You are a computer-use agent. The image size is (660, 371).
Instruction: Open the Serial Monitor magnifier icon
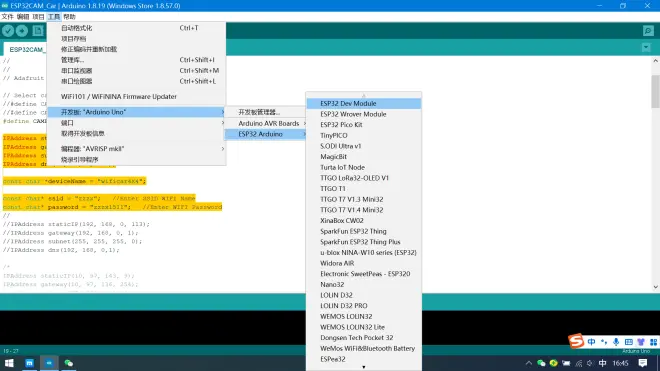coord(648,31)
